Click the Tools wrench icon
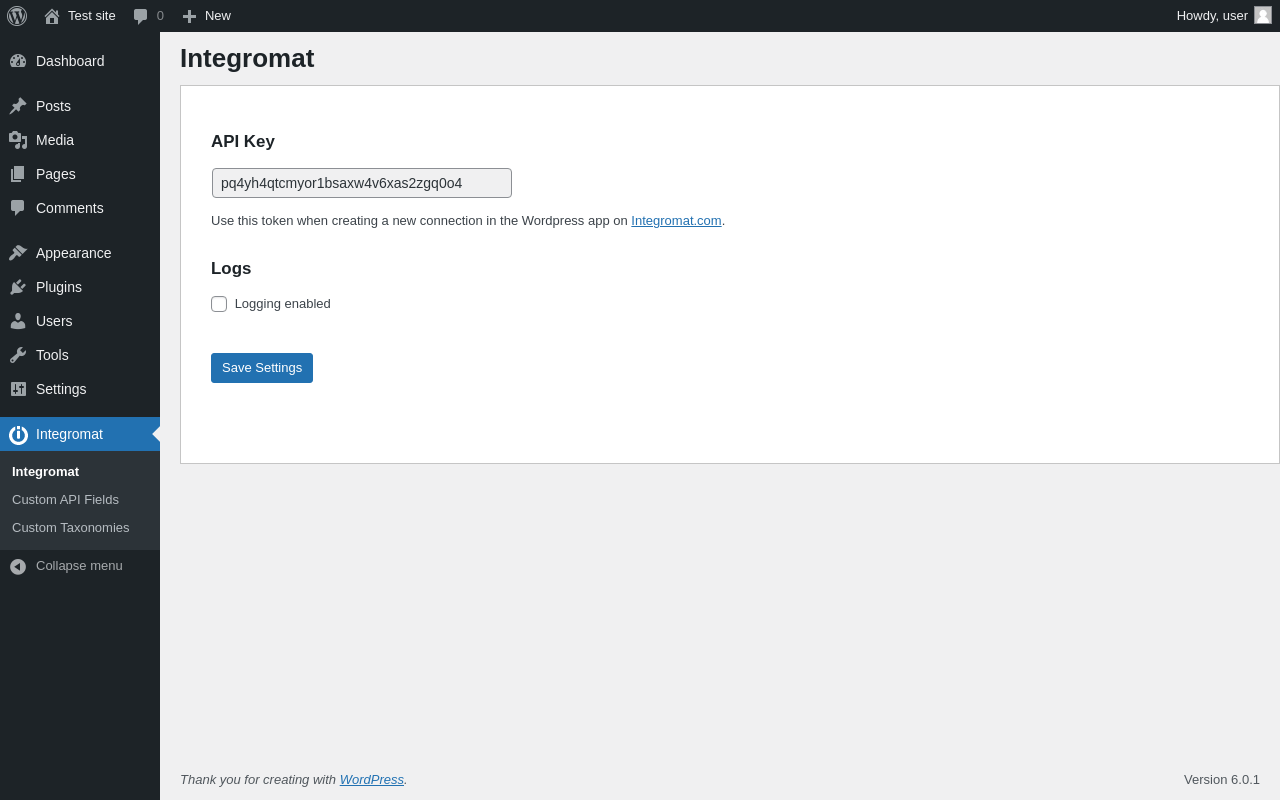Viewport: 1280px width, 800px height. [18, 355]
